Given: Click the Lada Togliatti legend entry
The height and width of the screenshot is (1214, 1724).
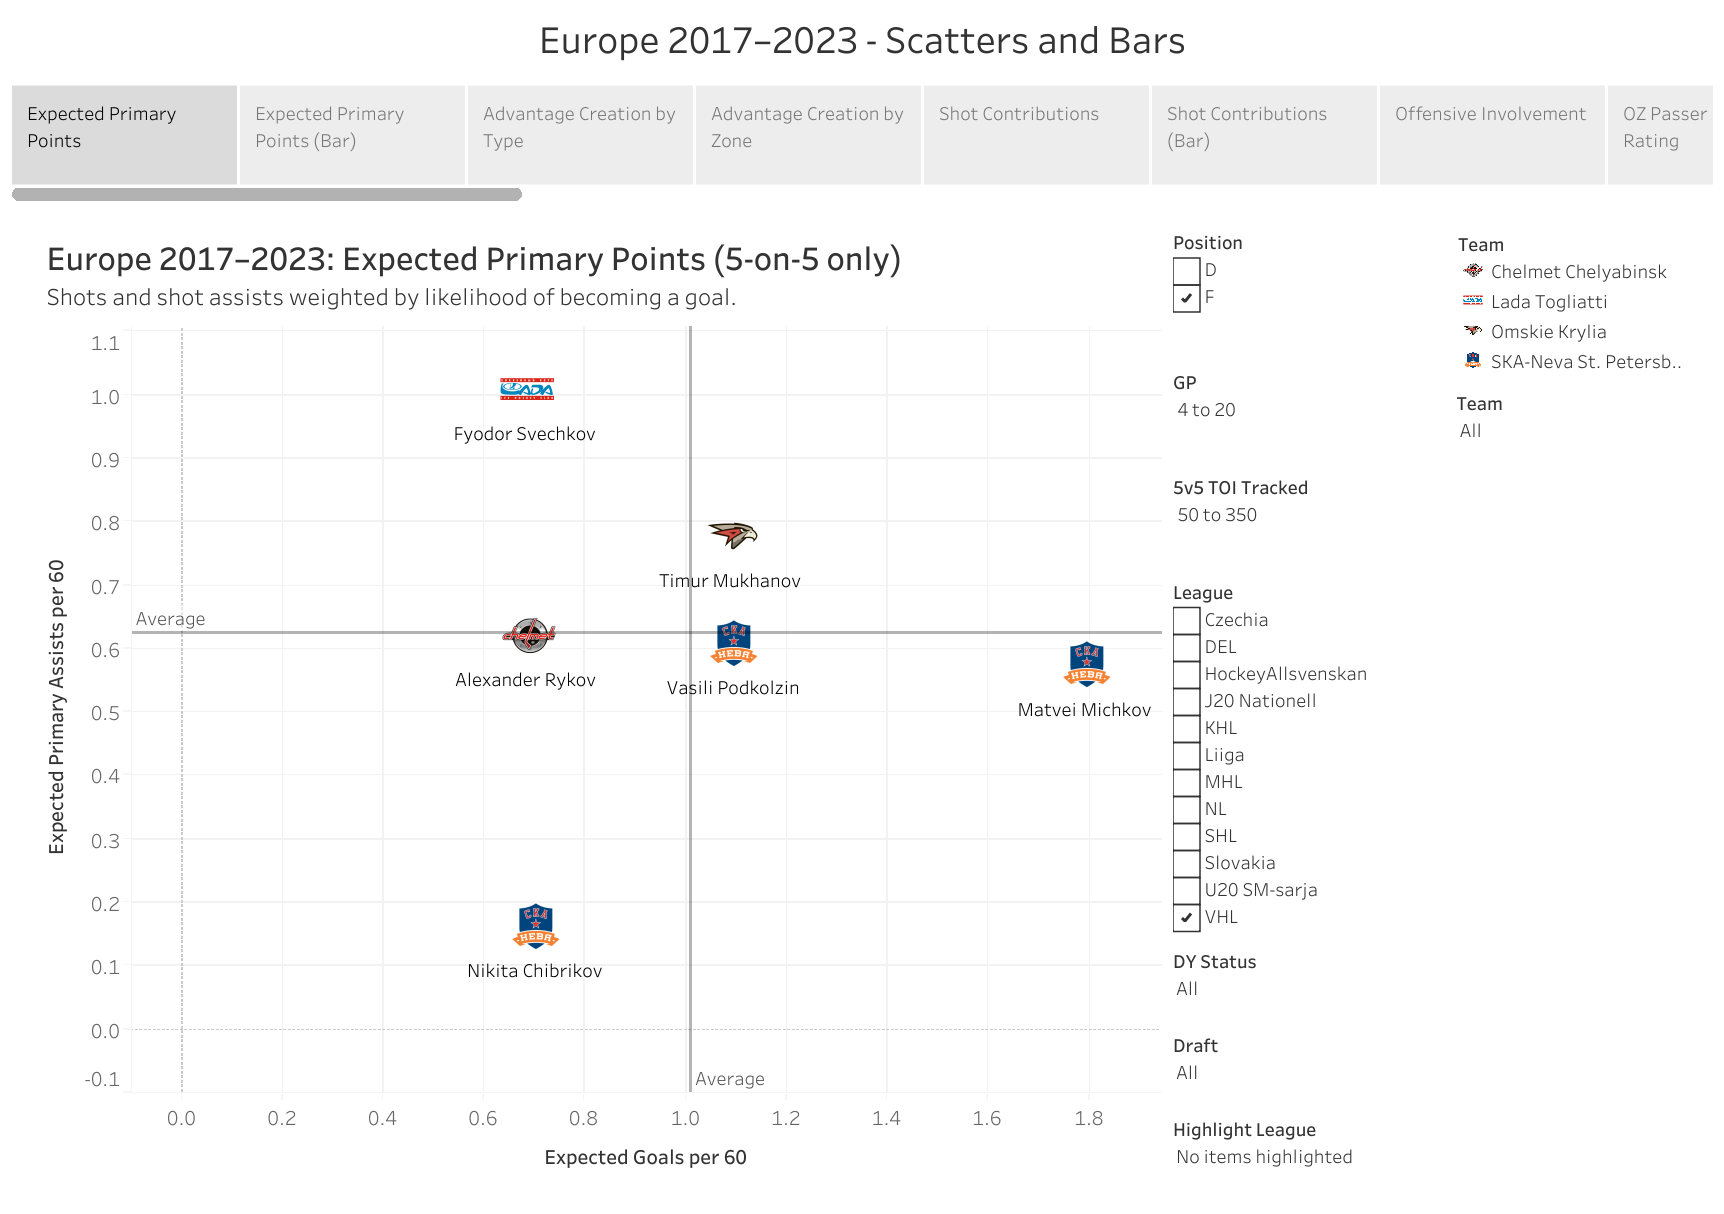Looking at the screenshot, I should (1548, 302).
